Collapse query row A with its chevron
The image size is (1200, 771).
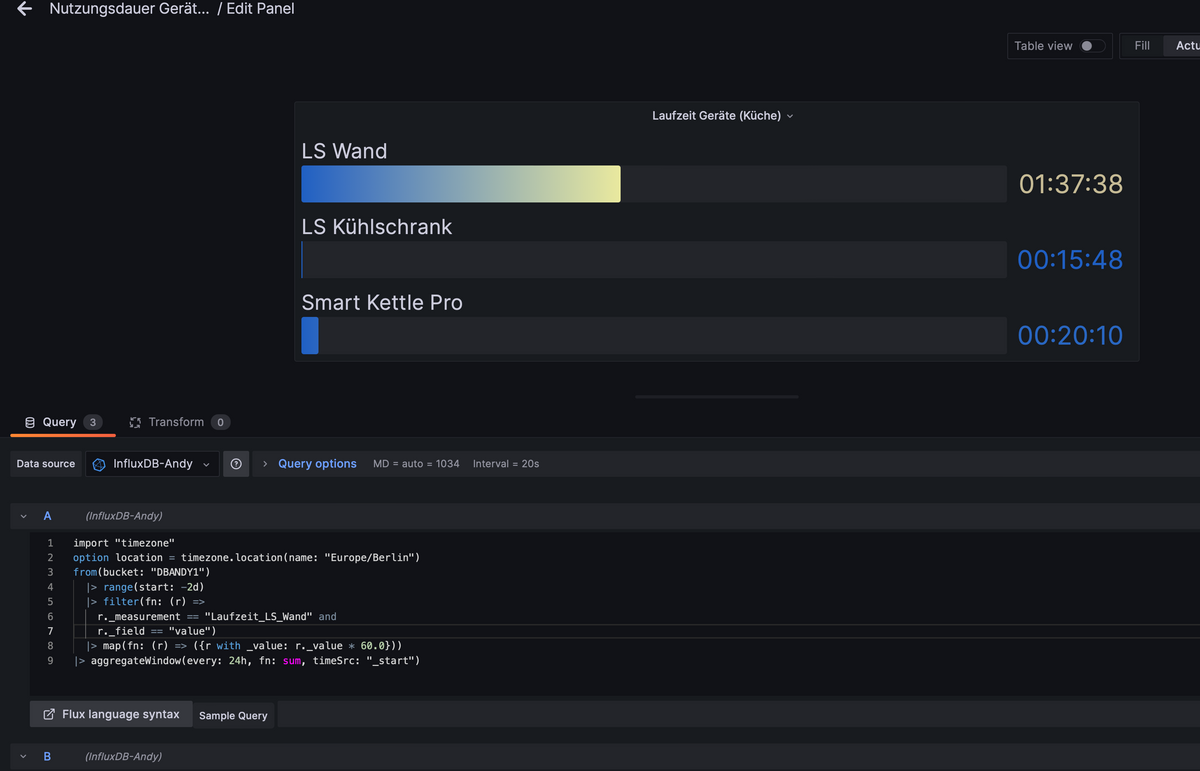[x=23, y=516]
